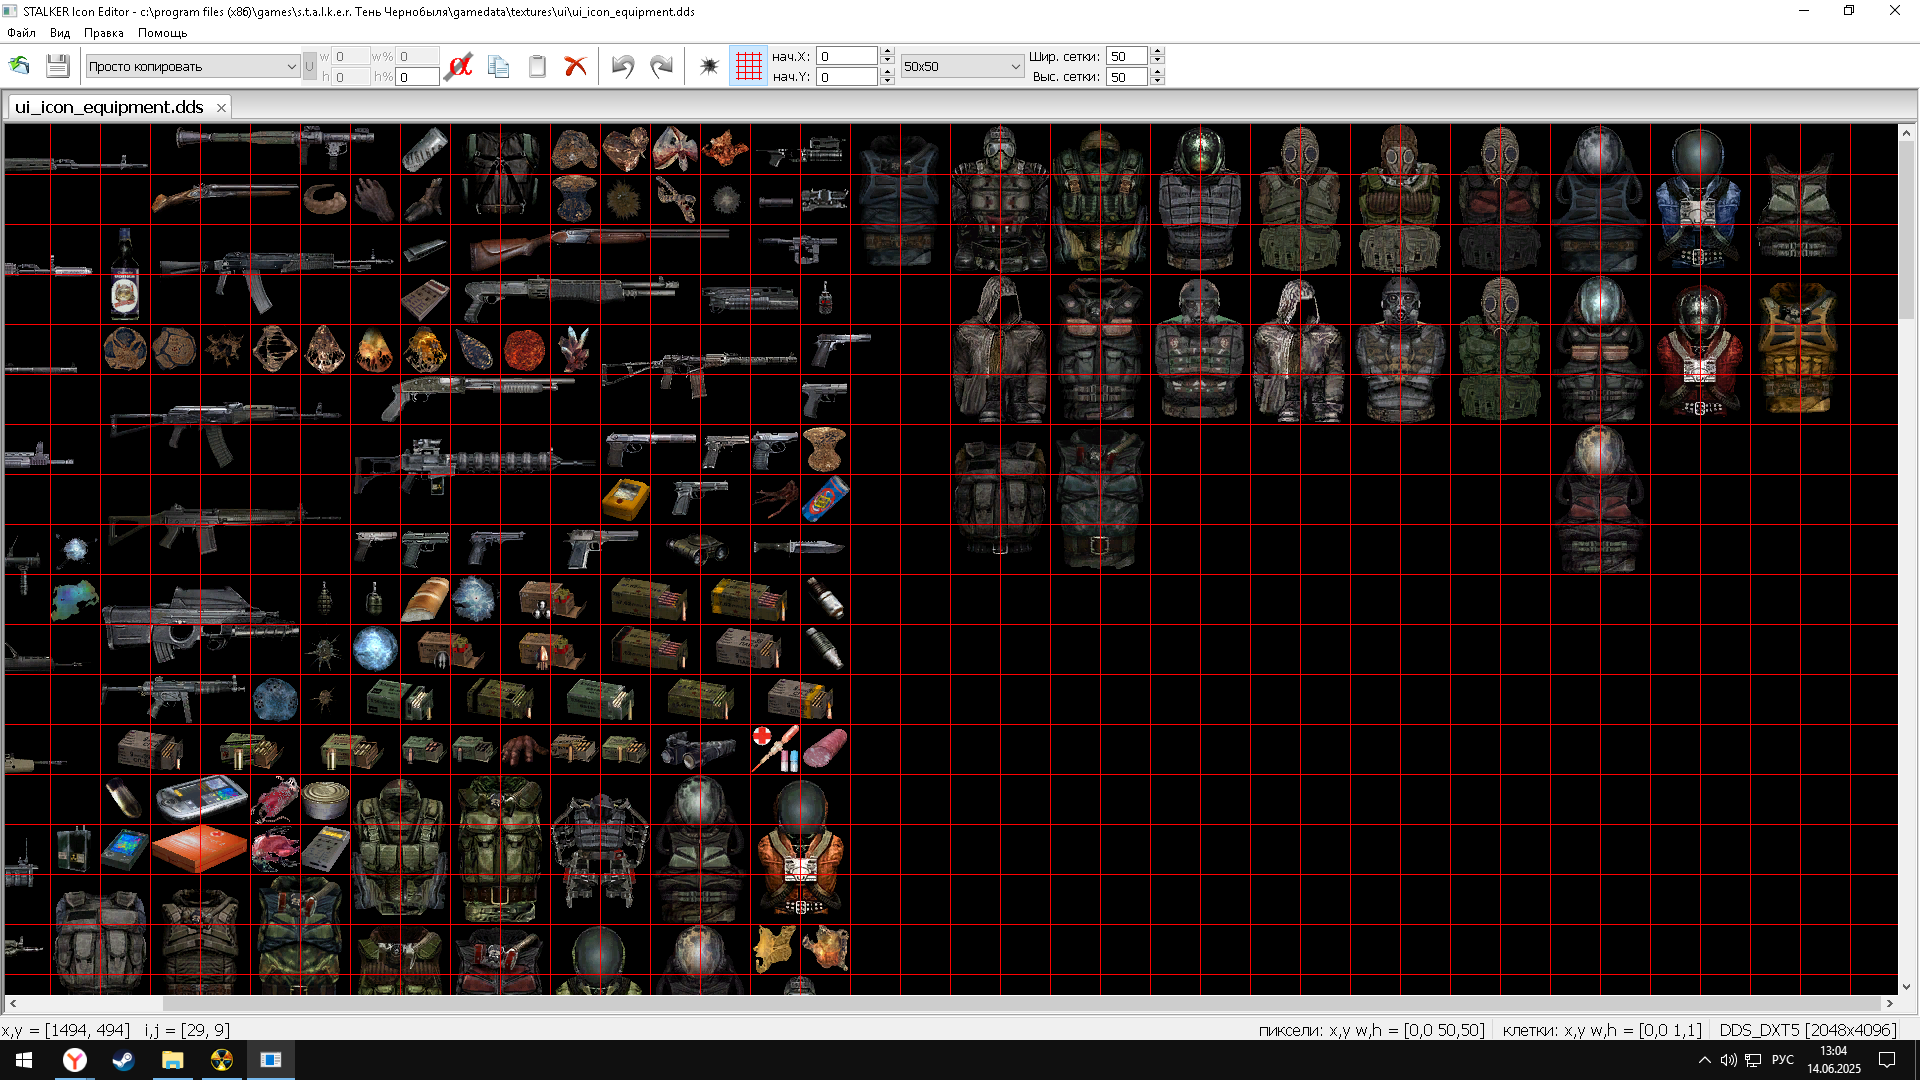Open the 'Просто копировать' dropdown

(192, 66)
